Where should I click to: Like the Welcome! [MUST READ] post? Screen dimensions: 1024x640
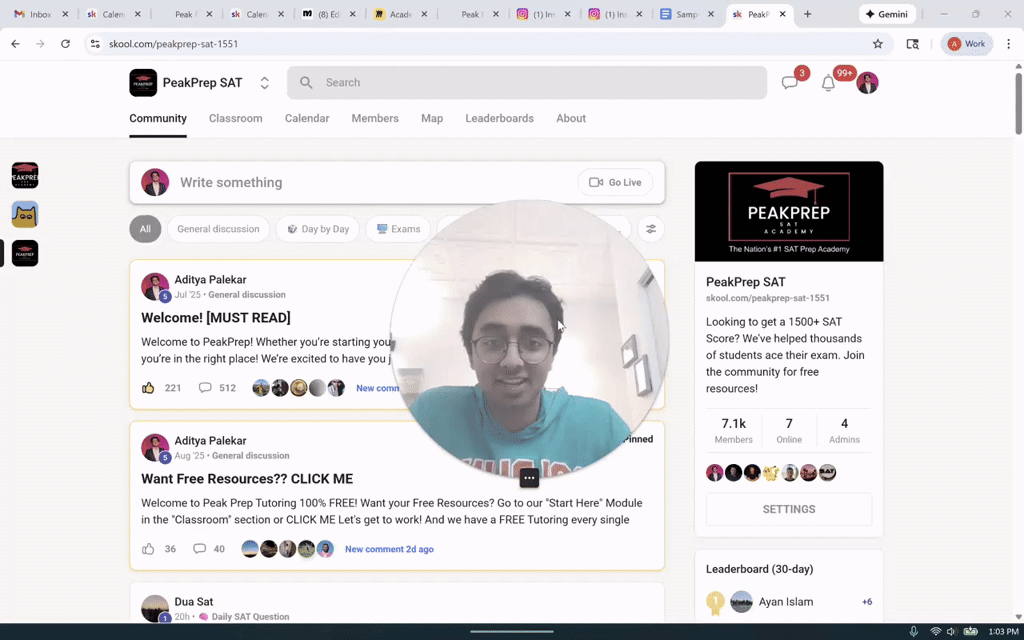[148, 388]
